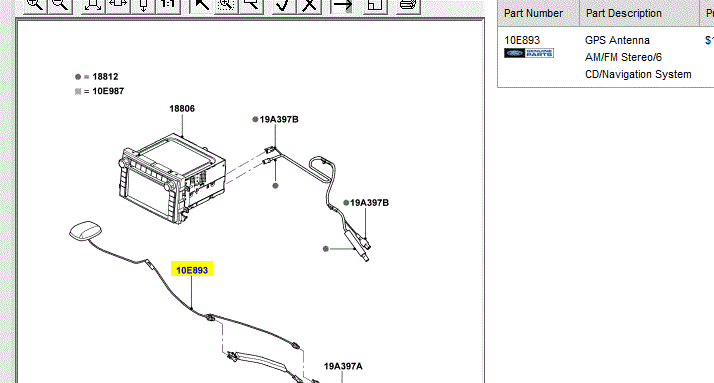
Task: Select highlighted callout 10E893 in diagram
Action: [192, 270]
